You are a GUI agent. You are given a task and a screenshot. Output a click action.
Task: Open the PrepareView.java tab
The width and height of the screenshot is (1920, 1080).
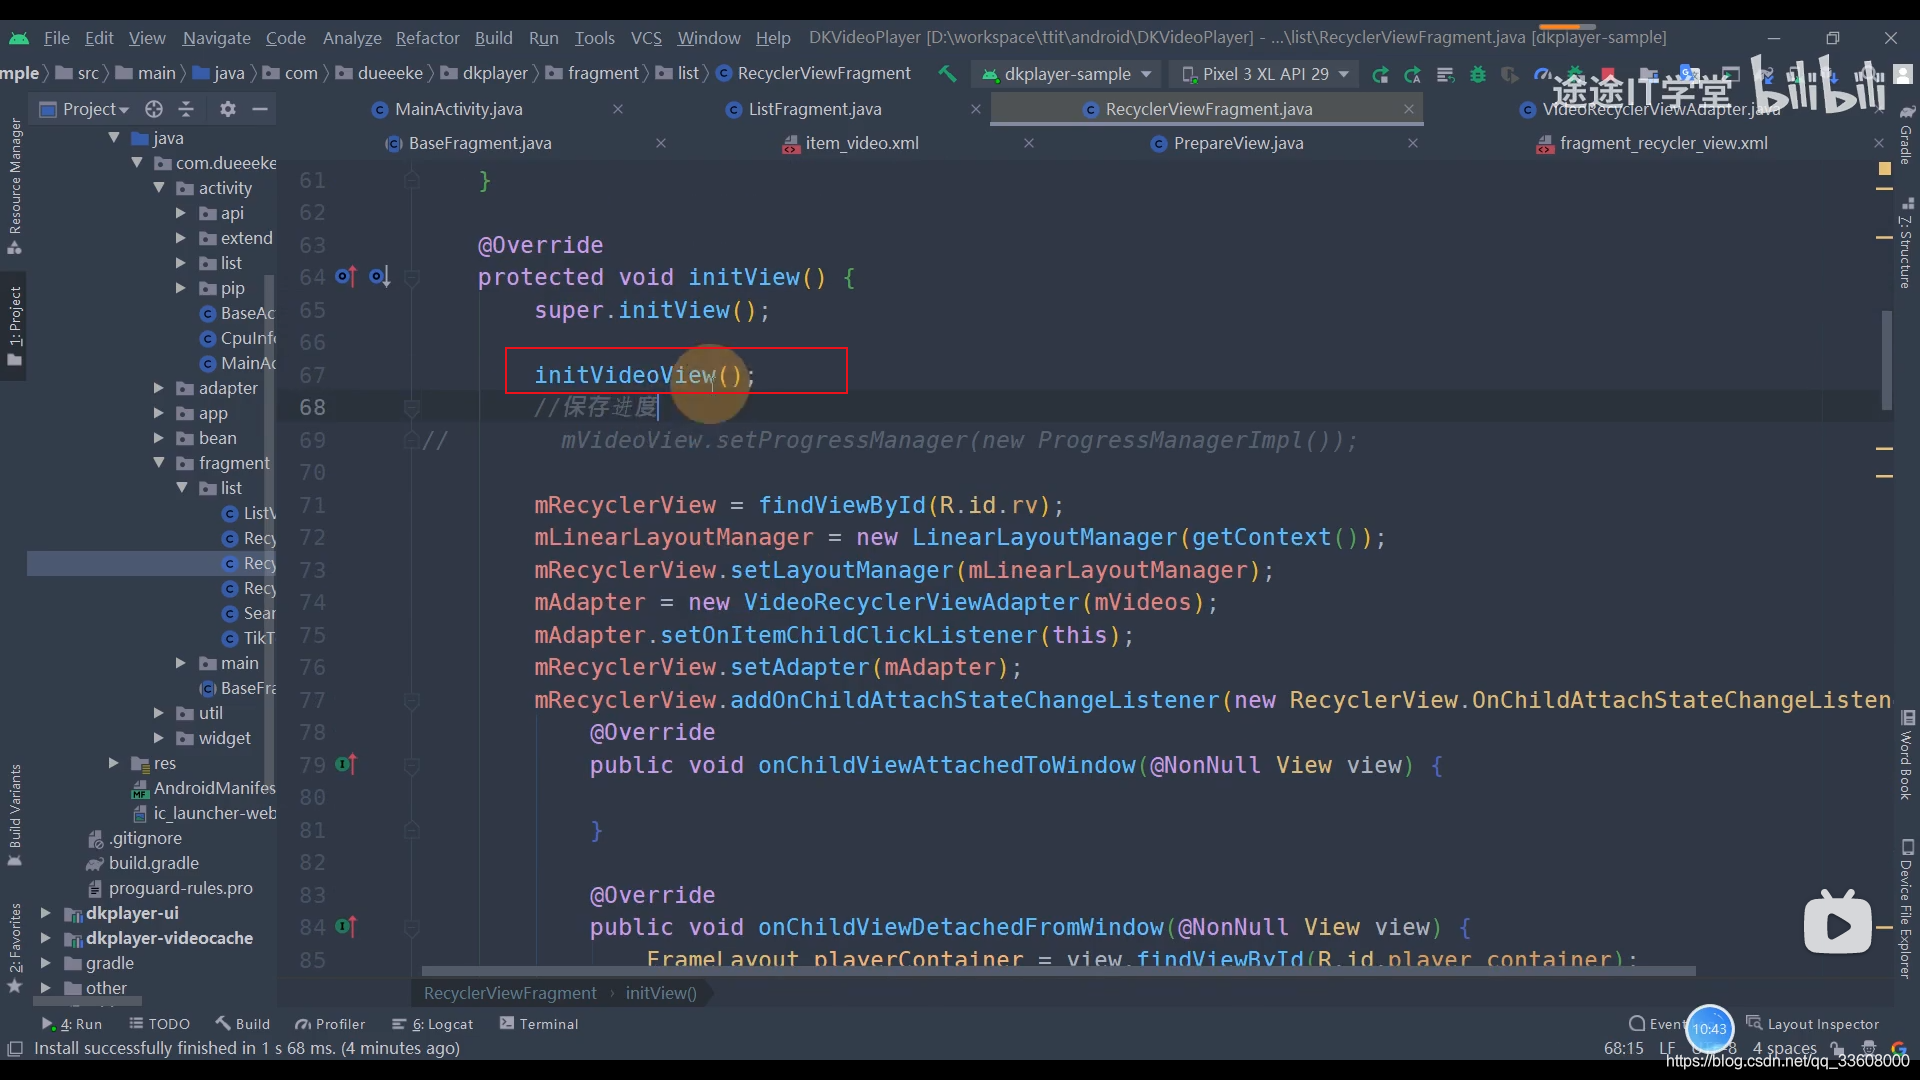1238,143
